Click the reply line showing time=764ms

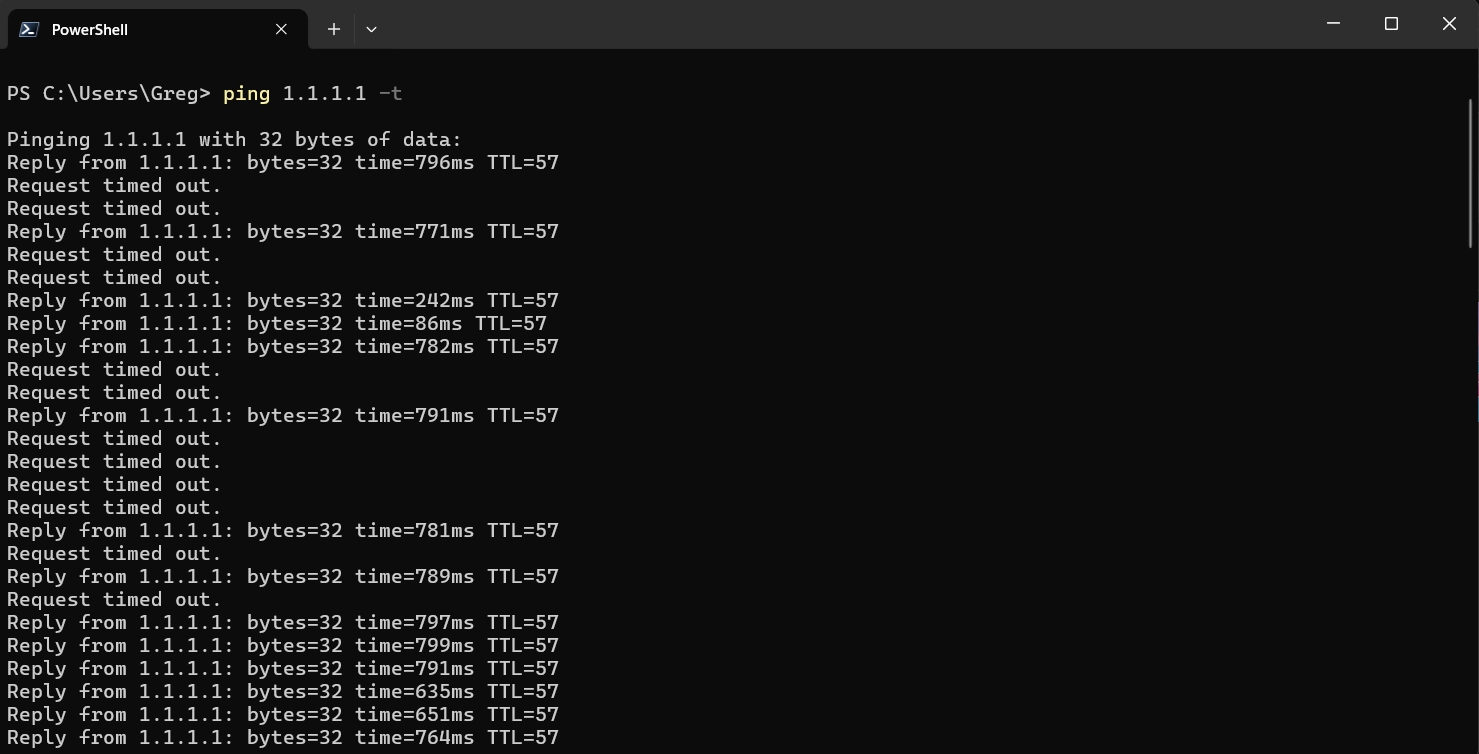click(x=282, y=738)
